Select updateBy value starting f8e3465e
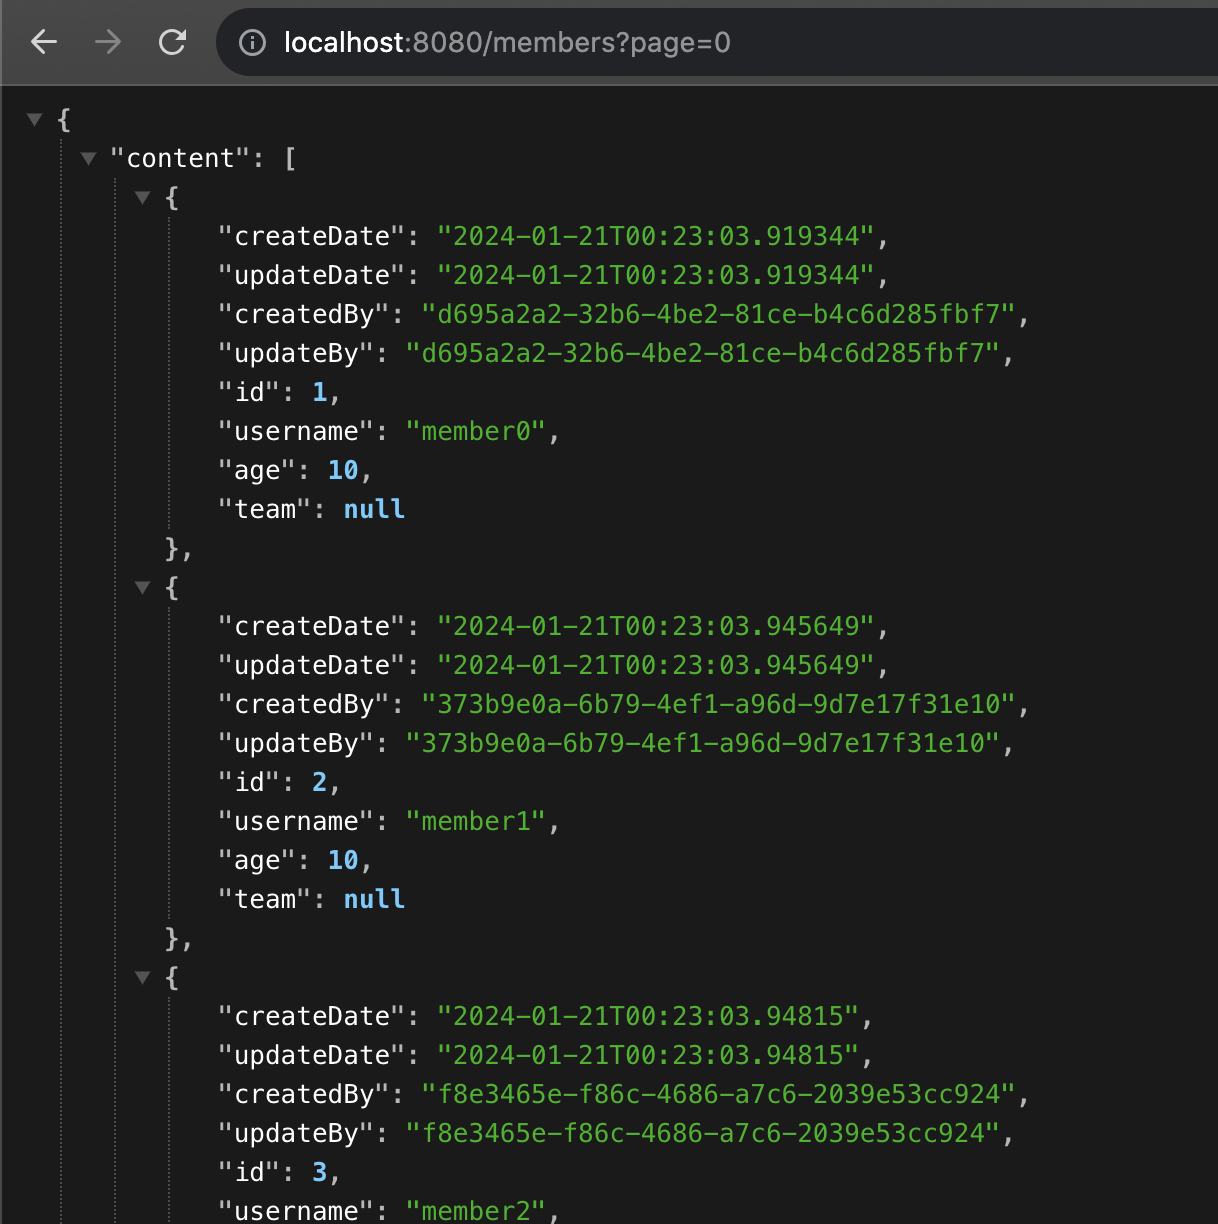The height and width of the screenshot is (1224, 1218). [x=703, y=1133]
